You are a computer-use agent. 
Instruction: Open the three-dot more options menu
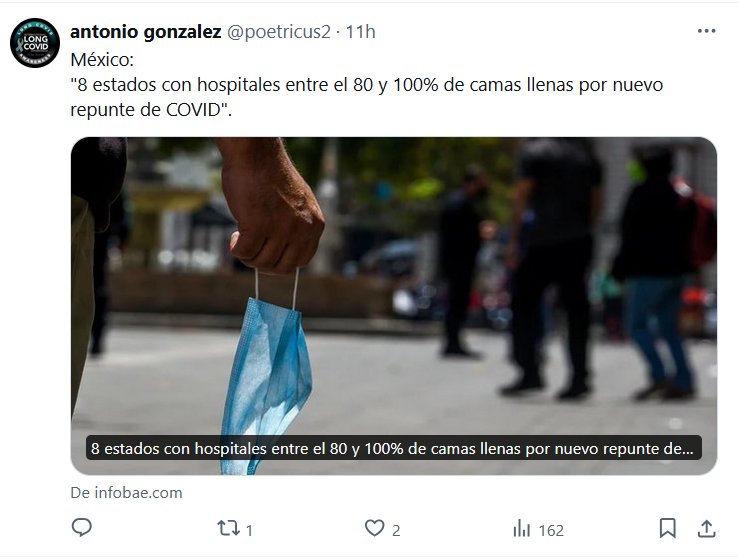point(706,31)
